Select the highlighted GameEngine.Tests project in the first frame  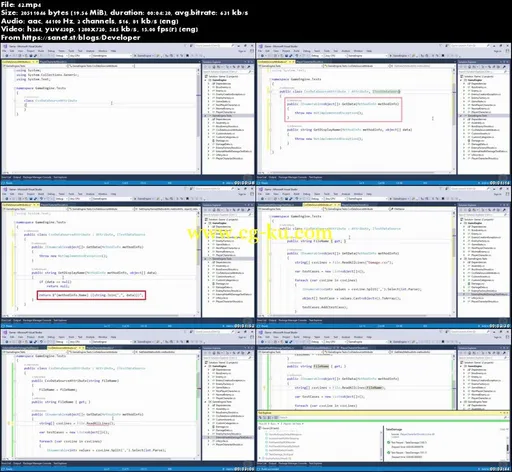tap(228, 116)
